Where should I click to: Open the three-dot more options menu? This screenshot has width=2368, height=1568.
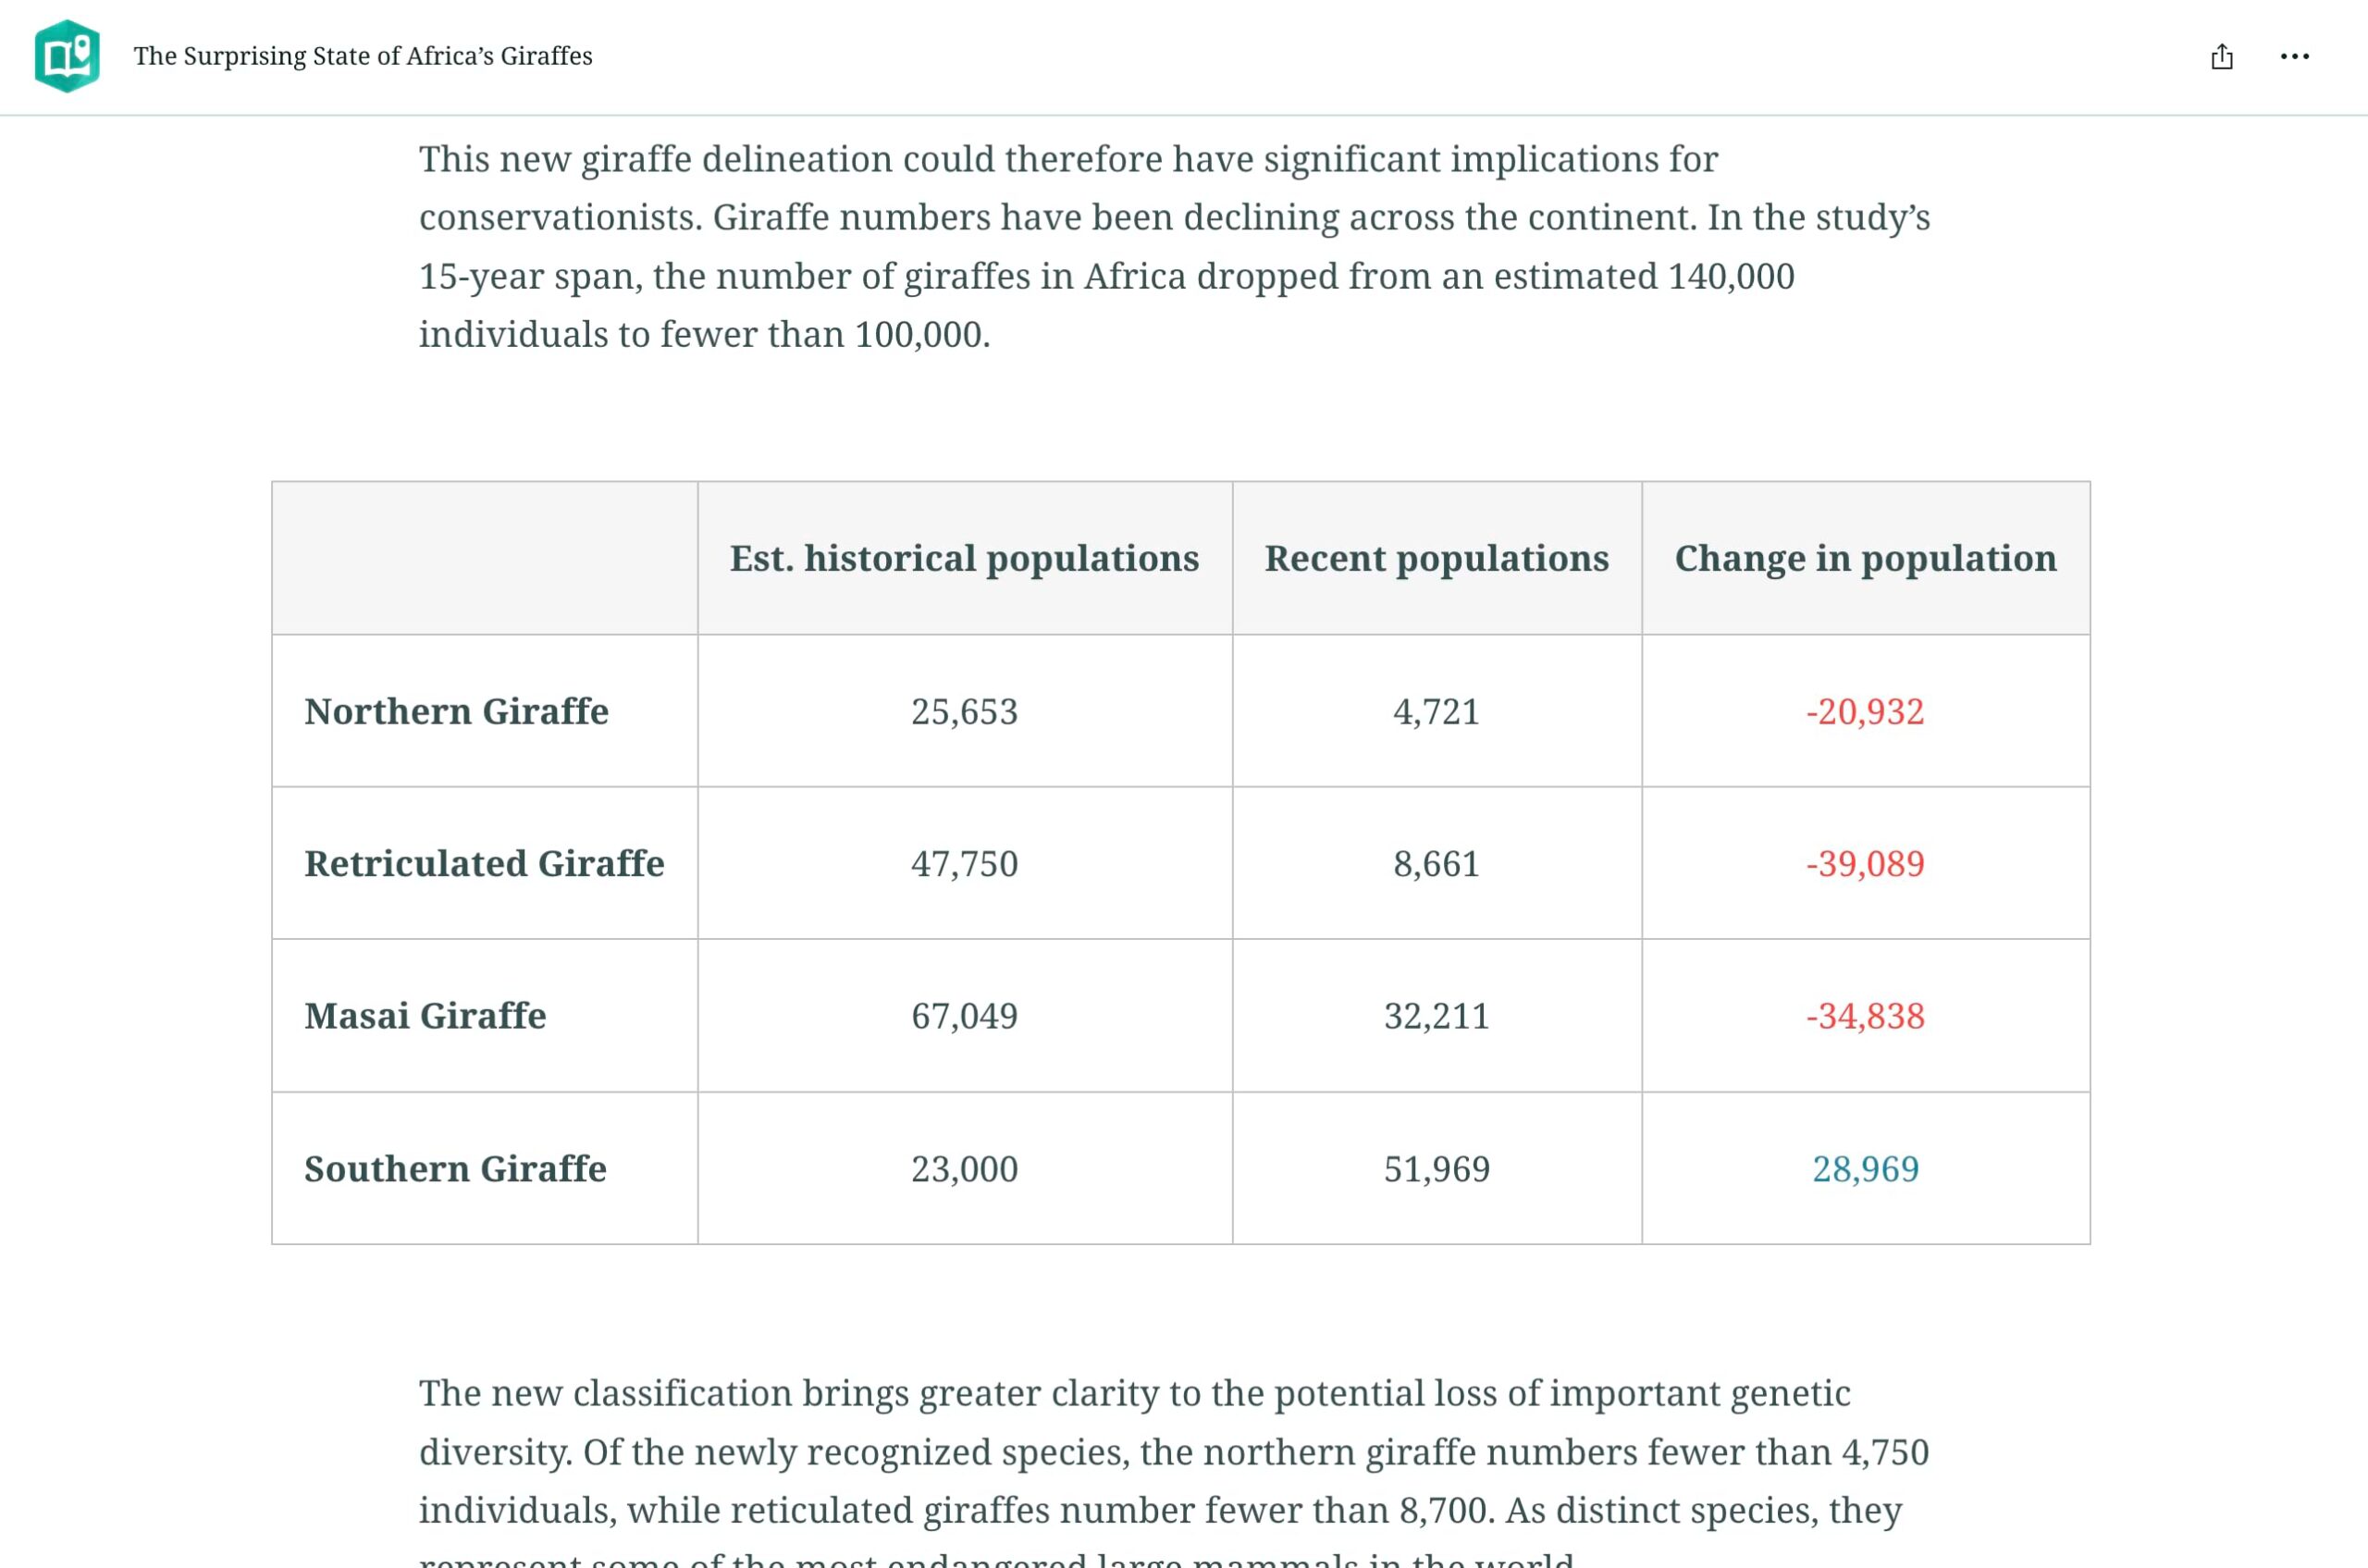coord(2294,57)
